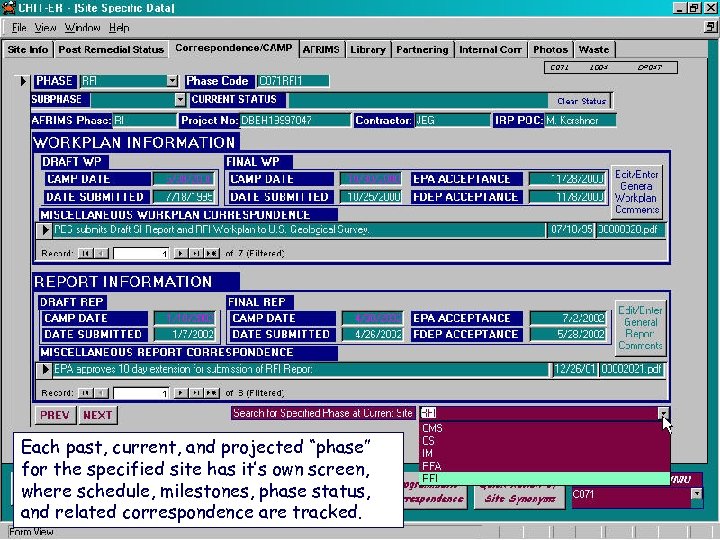This screenshot has width=720, height=540.
Task: Click Edit/Enter General Workplan Comments
Action: [x=637, y=192]
